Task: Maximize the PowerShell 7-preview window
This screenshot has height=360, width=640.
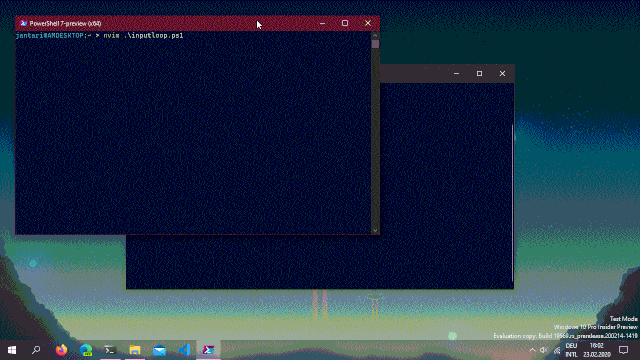Action: [345, 23]
